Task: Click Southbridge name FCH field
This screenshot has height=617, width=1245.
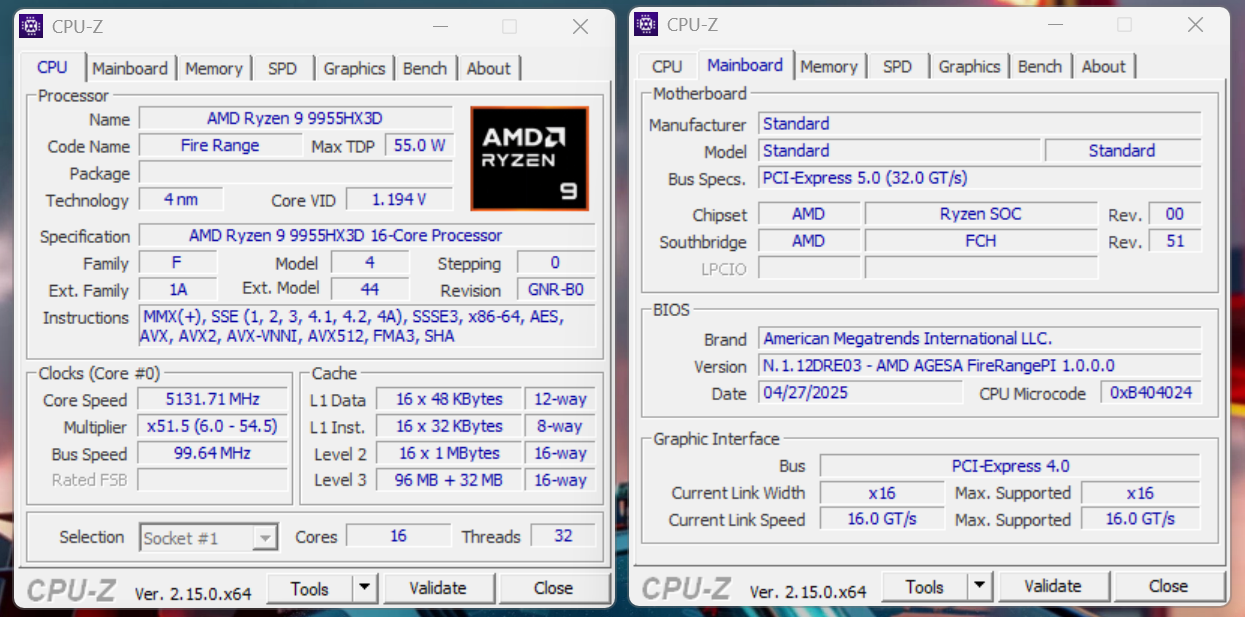Action: [981, 241]
